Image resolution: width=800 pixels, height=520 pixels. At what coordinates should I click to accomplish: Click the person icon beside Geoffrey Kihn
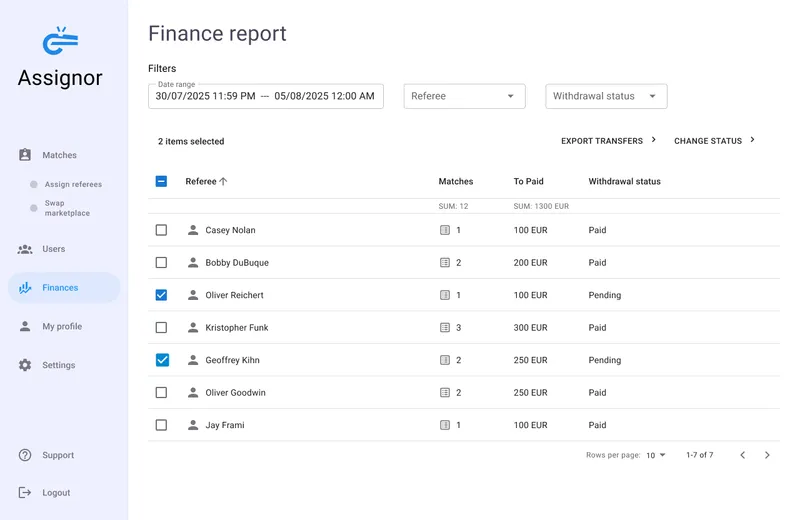pos(193,360)
